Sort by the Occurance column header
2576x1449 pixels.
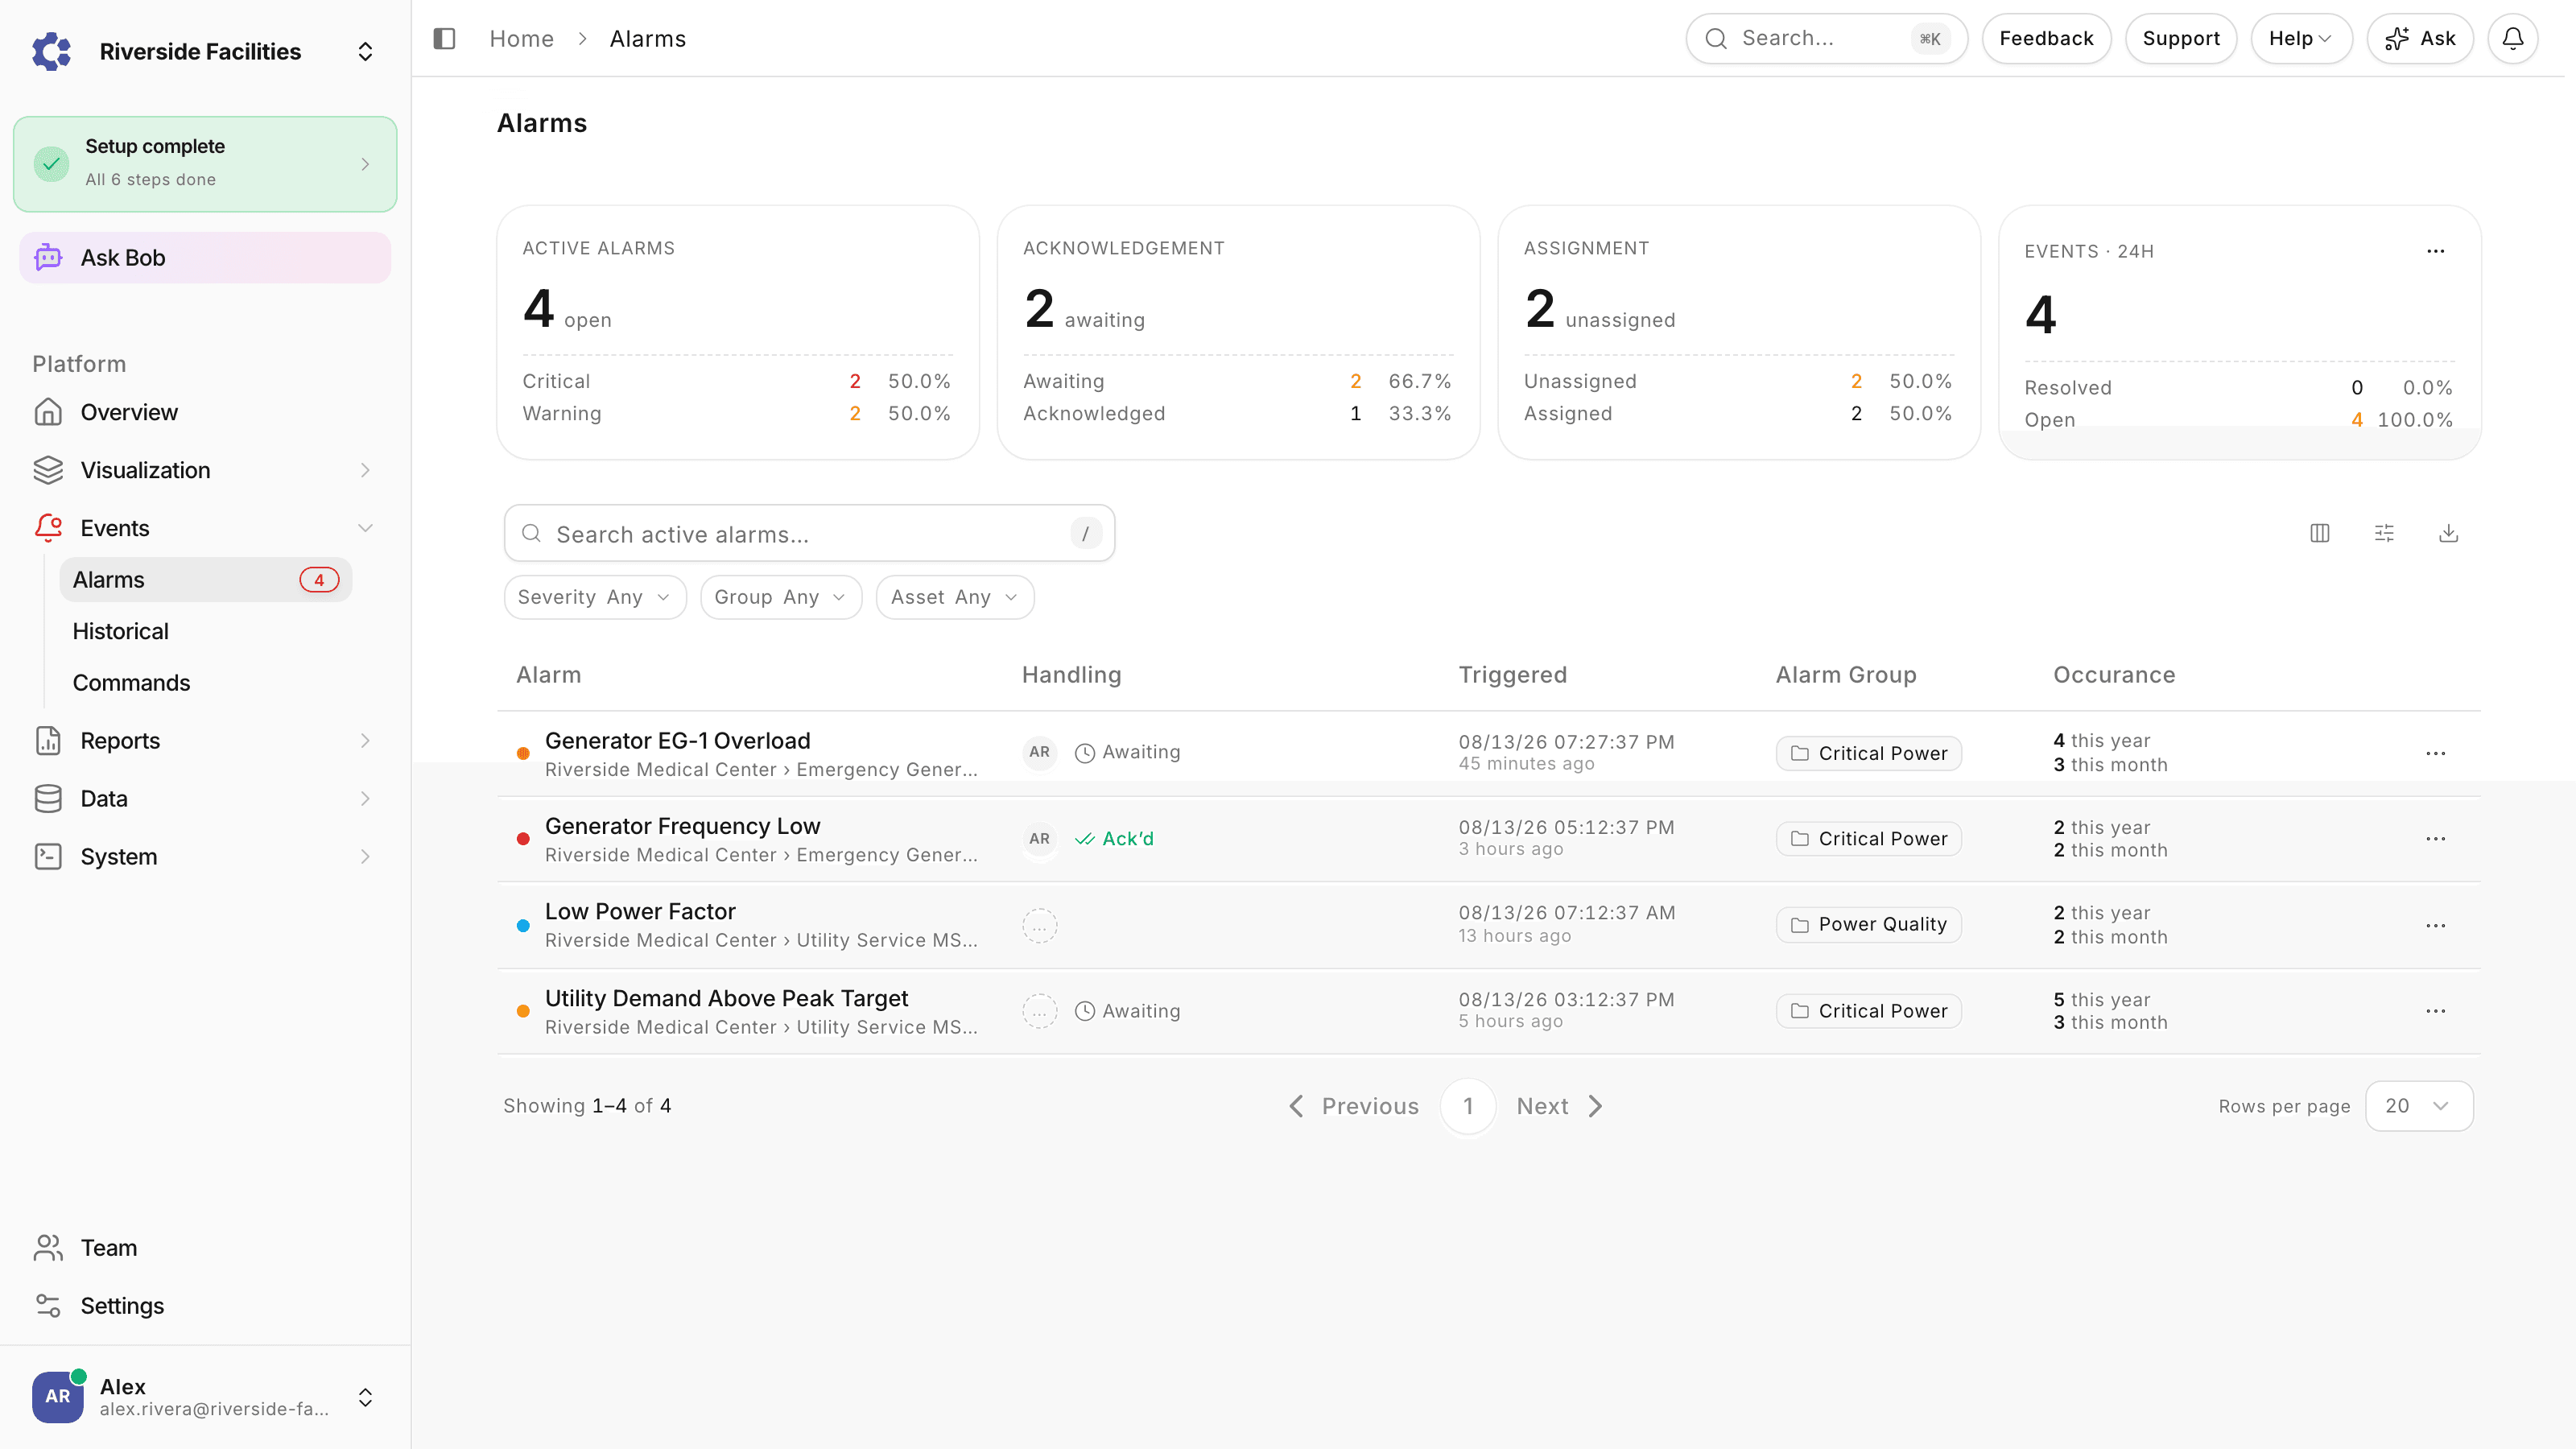point(2114,674)
